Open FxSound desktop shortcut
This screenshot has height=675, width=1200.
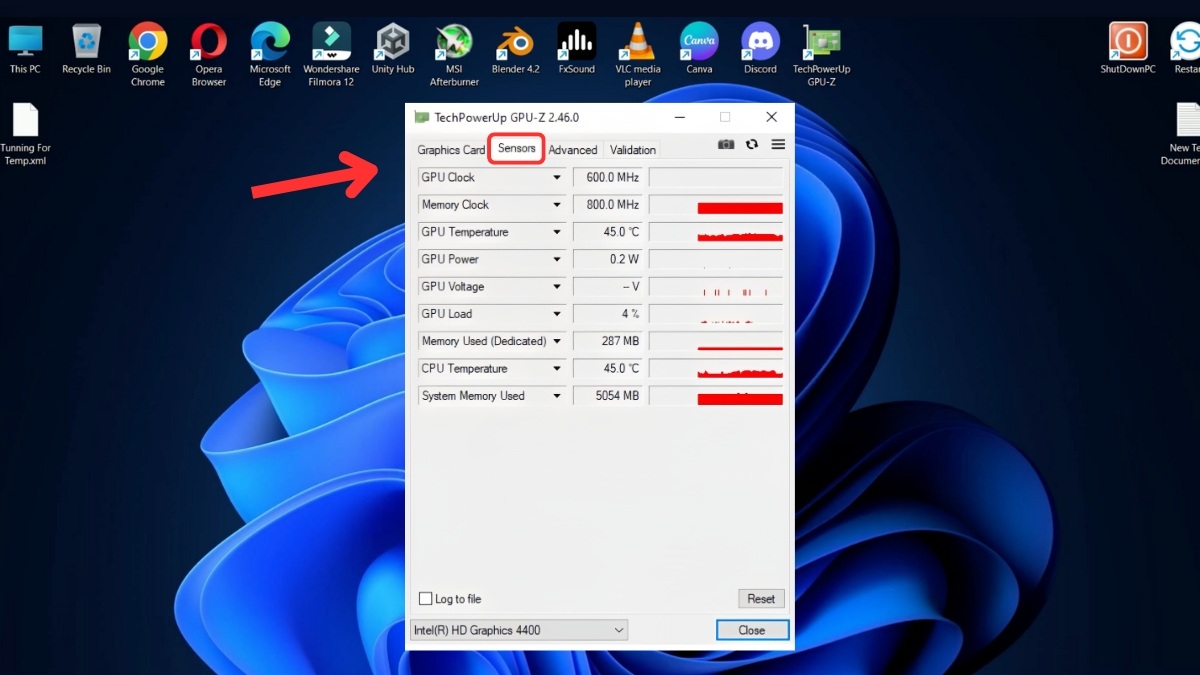pos(577,49)
